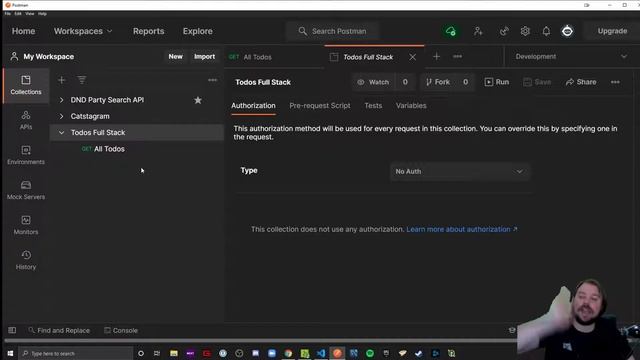Switch to the Pre-request Script tab
This screenshot has height=360, width=640.
(x=320, y=106)
